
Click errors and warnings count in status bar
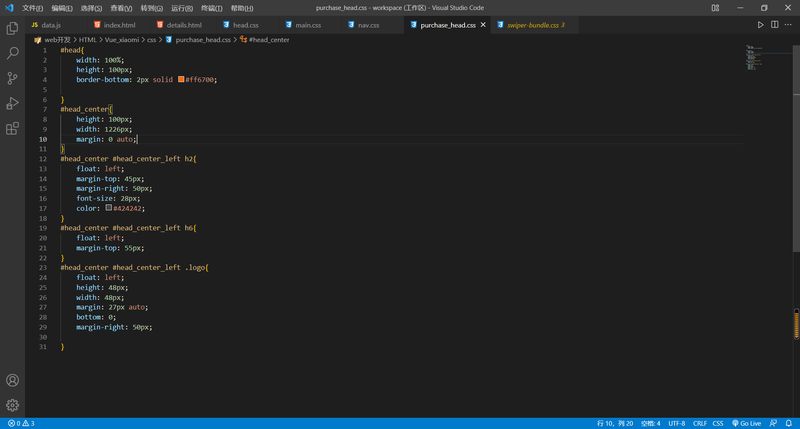pos(21,423)
